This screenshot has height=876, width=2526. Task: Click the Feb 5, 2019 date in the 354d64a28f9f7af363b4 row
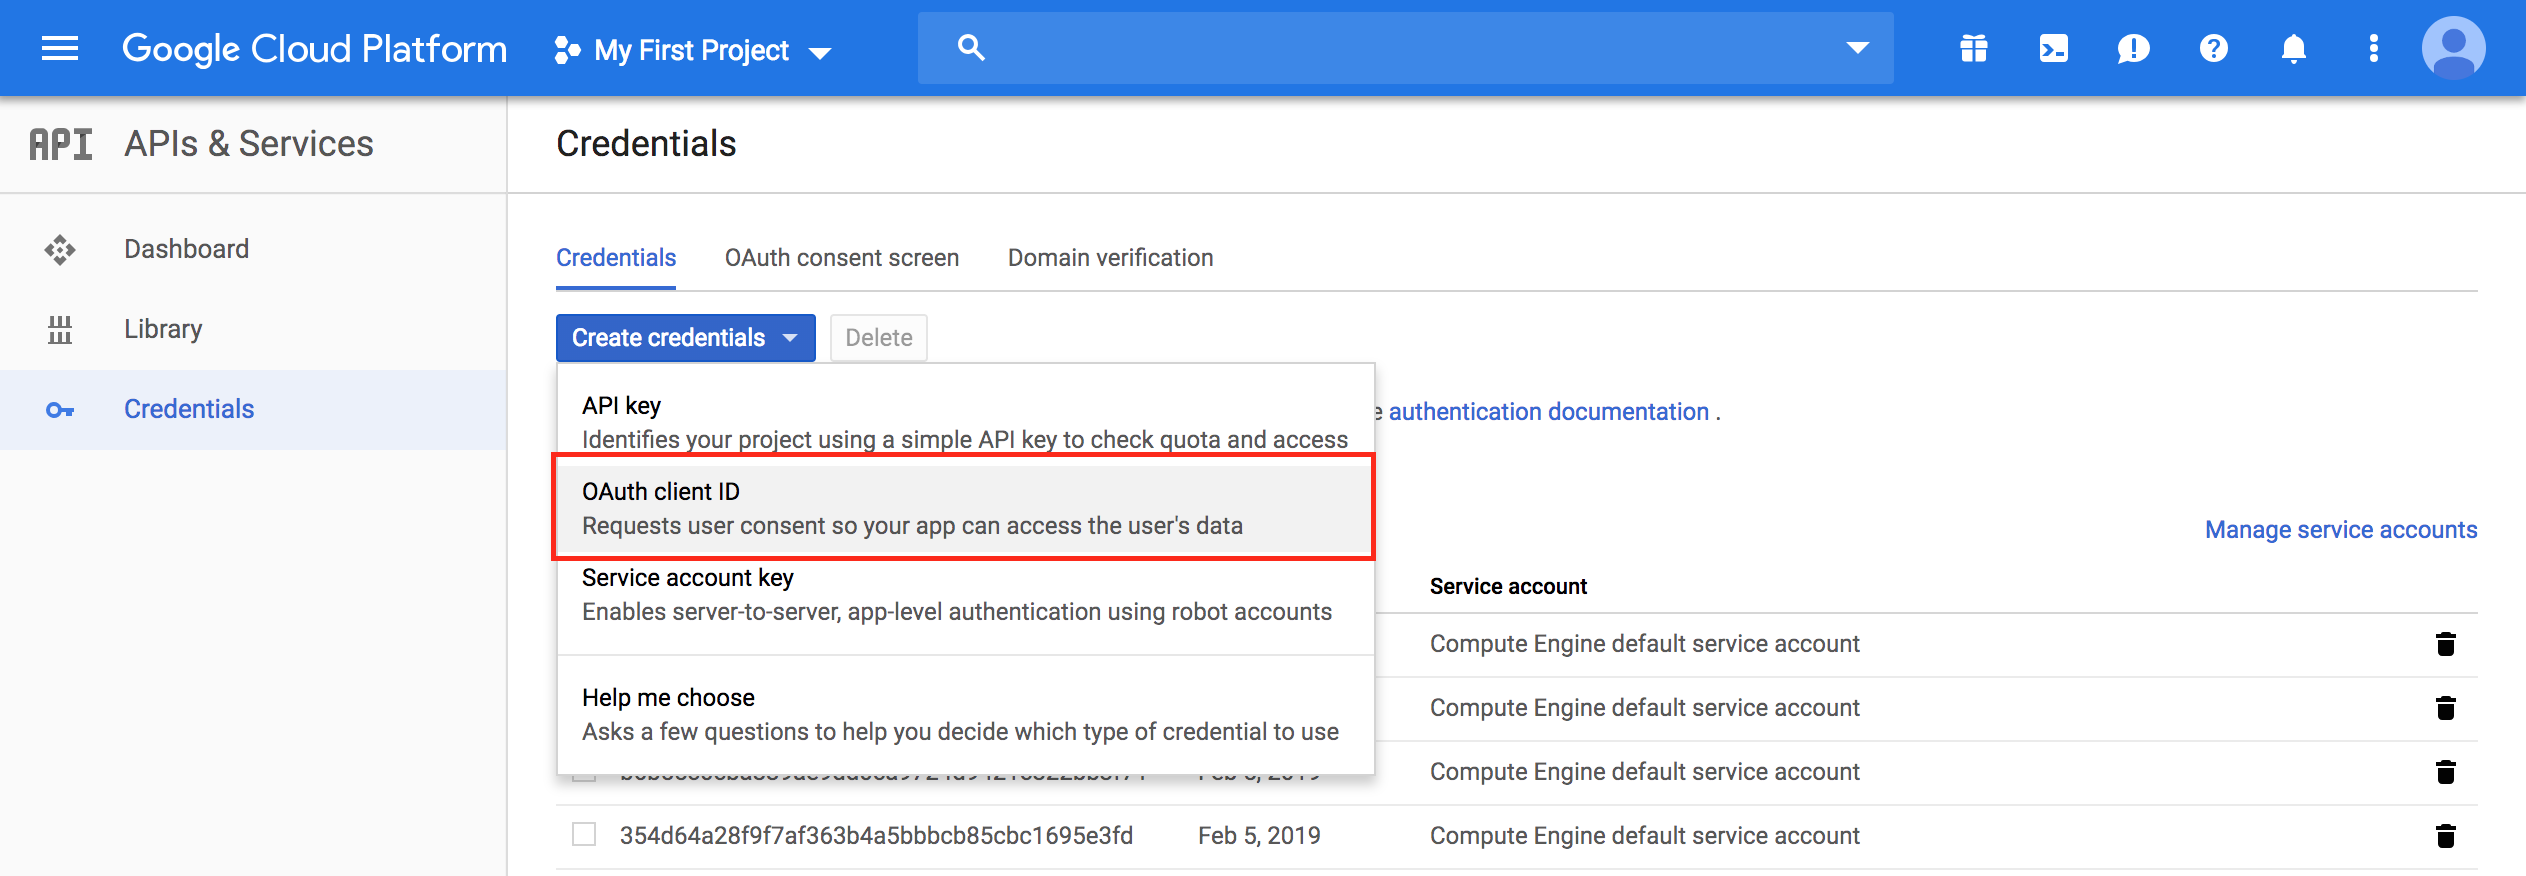pos(1259,836)
